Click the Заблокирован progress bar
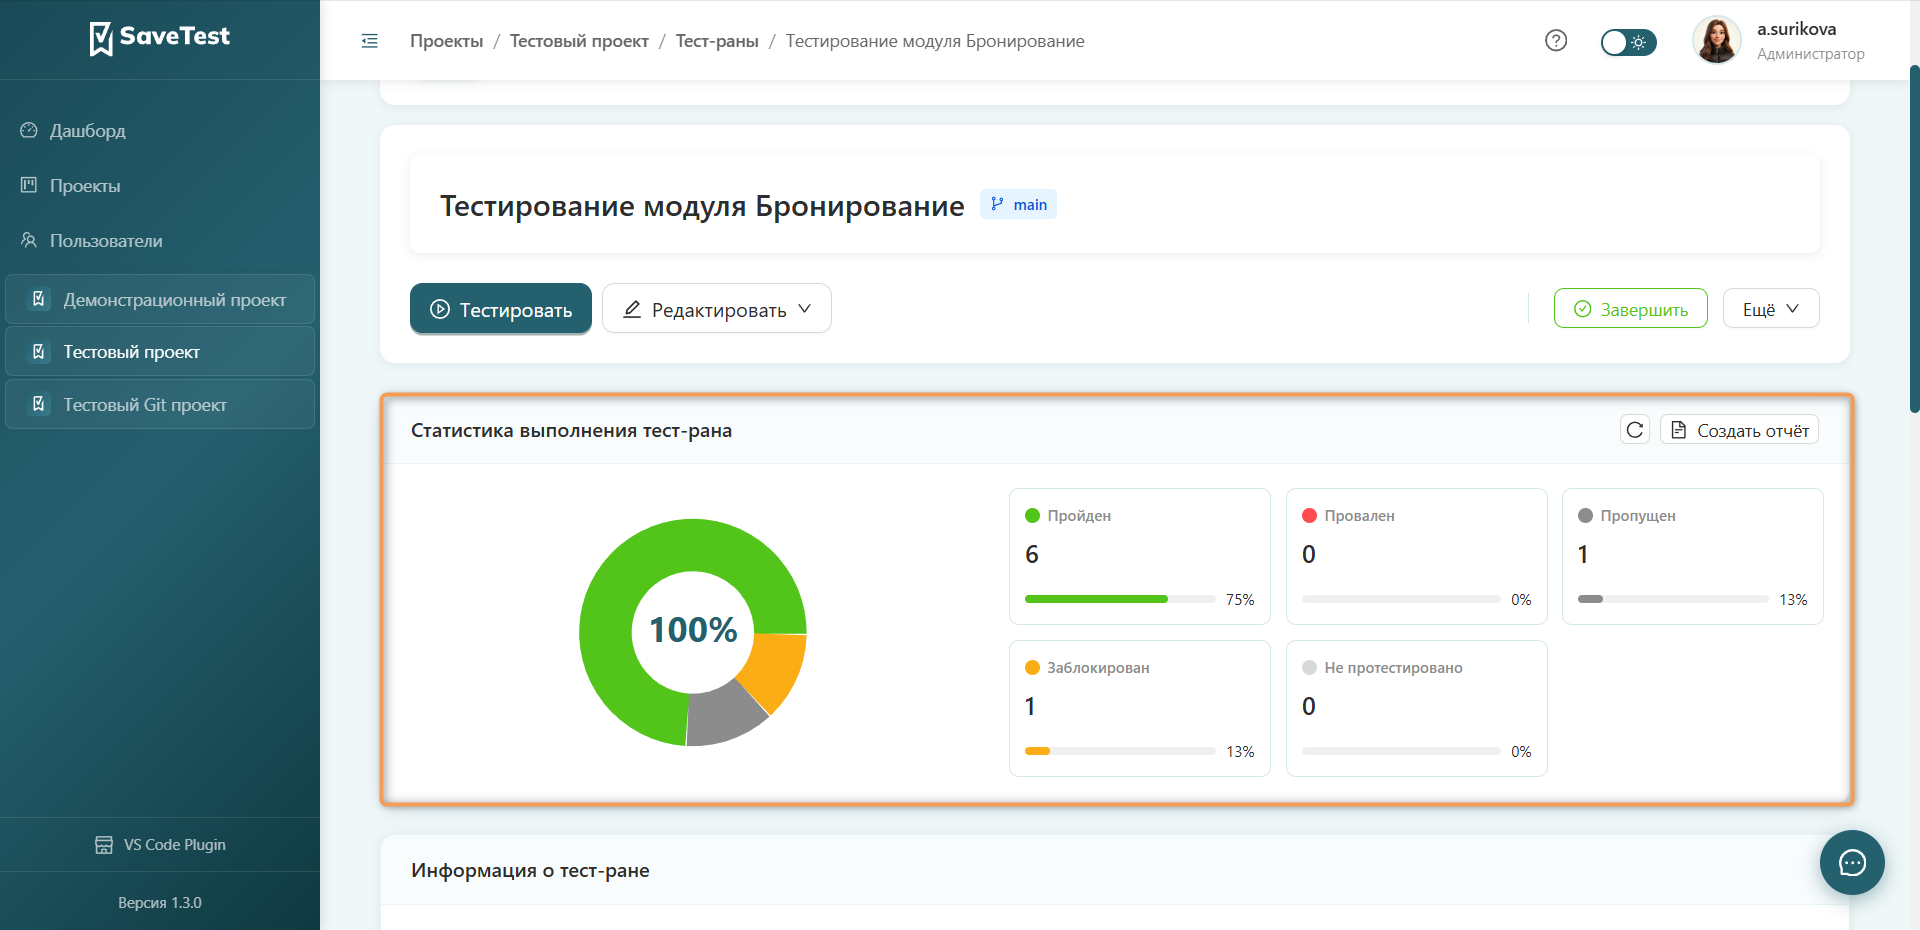 [1120, 751]
